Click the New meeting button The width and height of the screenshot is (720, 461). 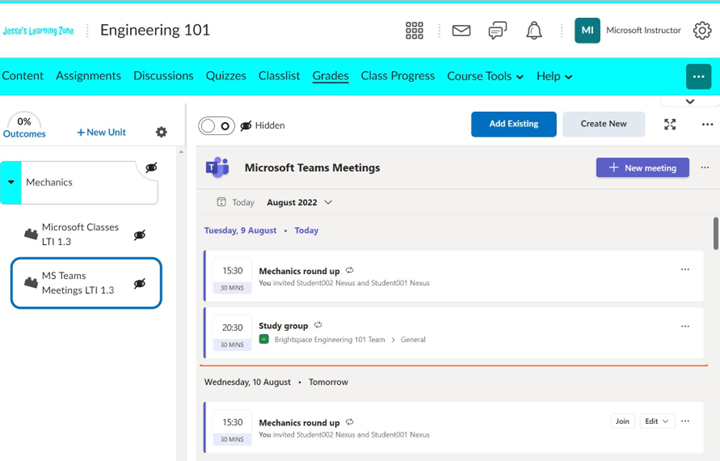pyautogui.click(x=642, y=168)
